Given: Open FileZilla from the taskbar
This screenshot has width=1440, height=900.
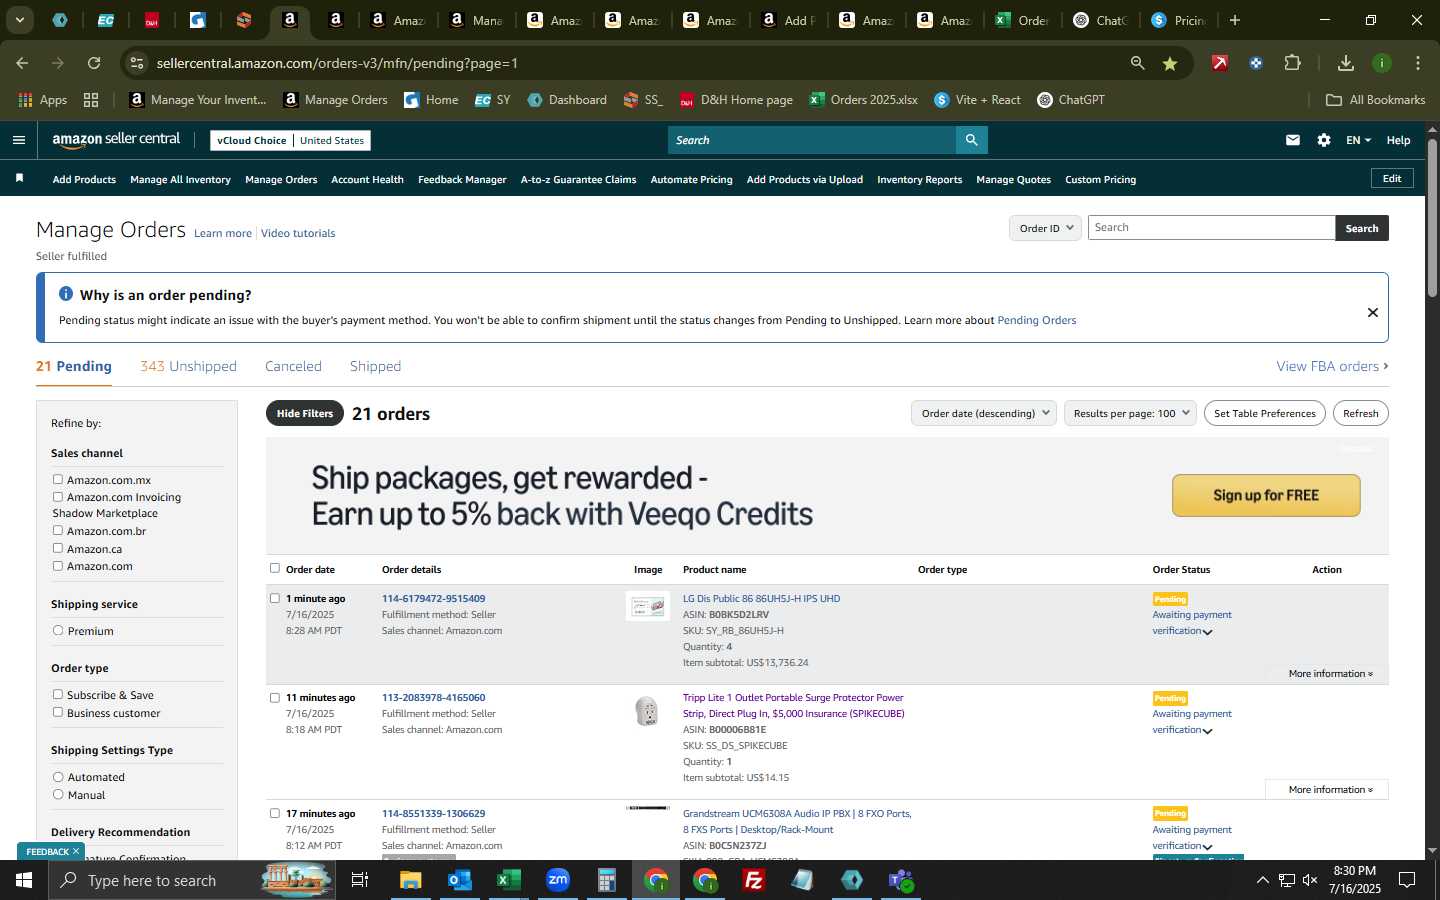Looking at the screenshot, I should pos(754,880).
